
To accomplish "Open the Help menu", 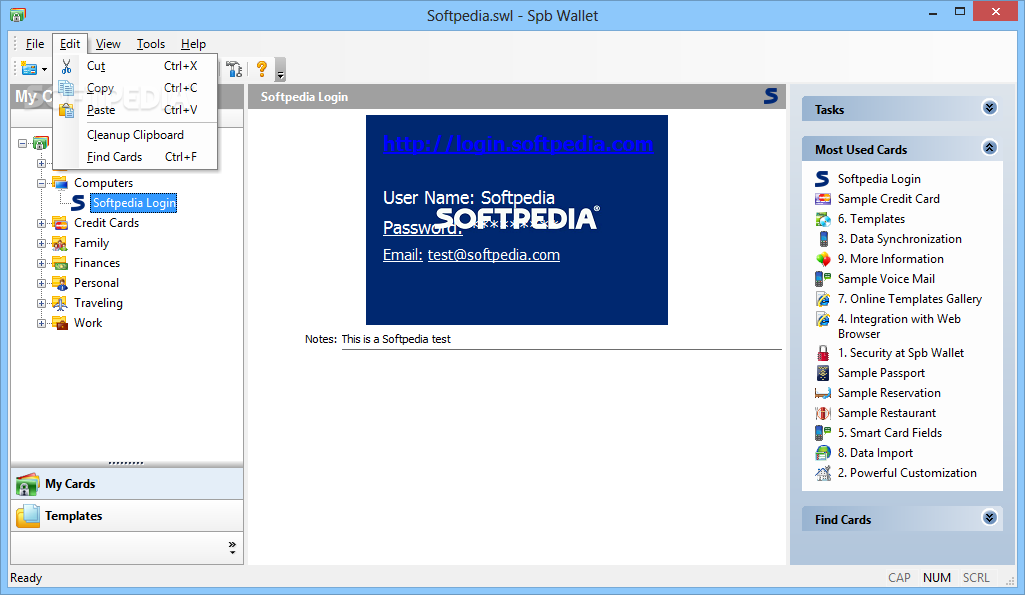I will pyautogui.click(x=193, y=44).
